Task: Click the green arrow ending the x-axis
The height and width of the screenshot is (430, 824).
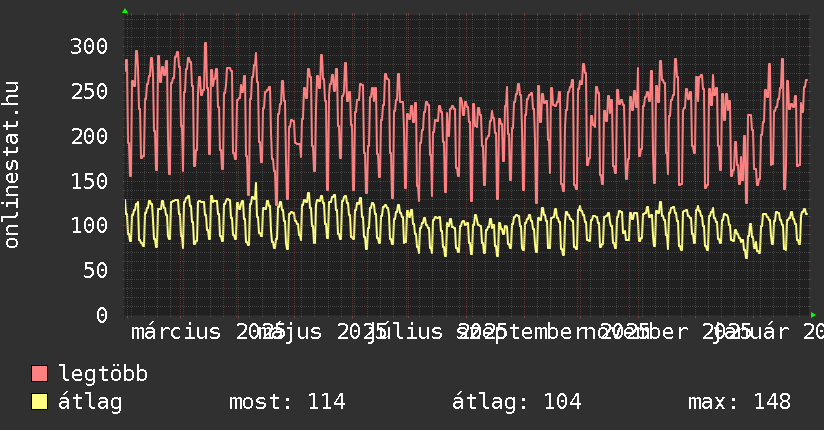Action: [813, 315]
